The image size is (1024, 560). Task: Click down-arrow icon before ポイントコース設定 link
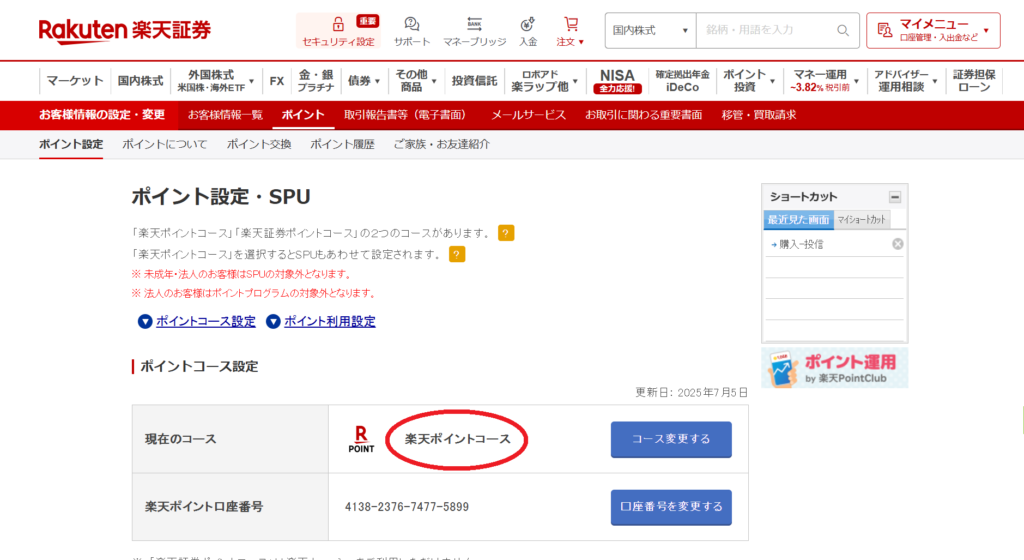click(145, 321)
